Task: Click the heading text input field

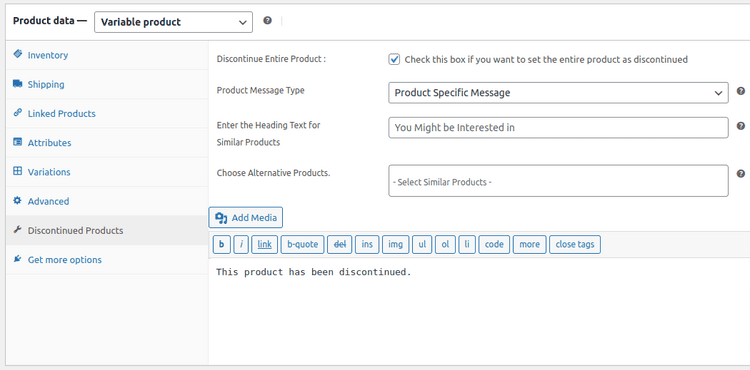Action: pyautogui.click(x=558, y=128)
